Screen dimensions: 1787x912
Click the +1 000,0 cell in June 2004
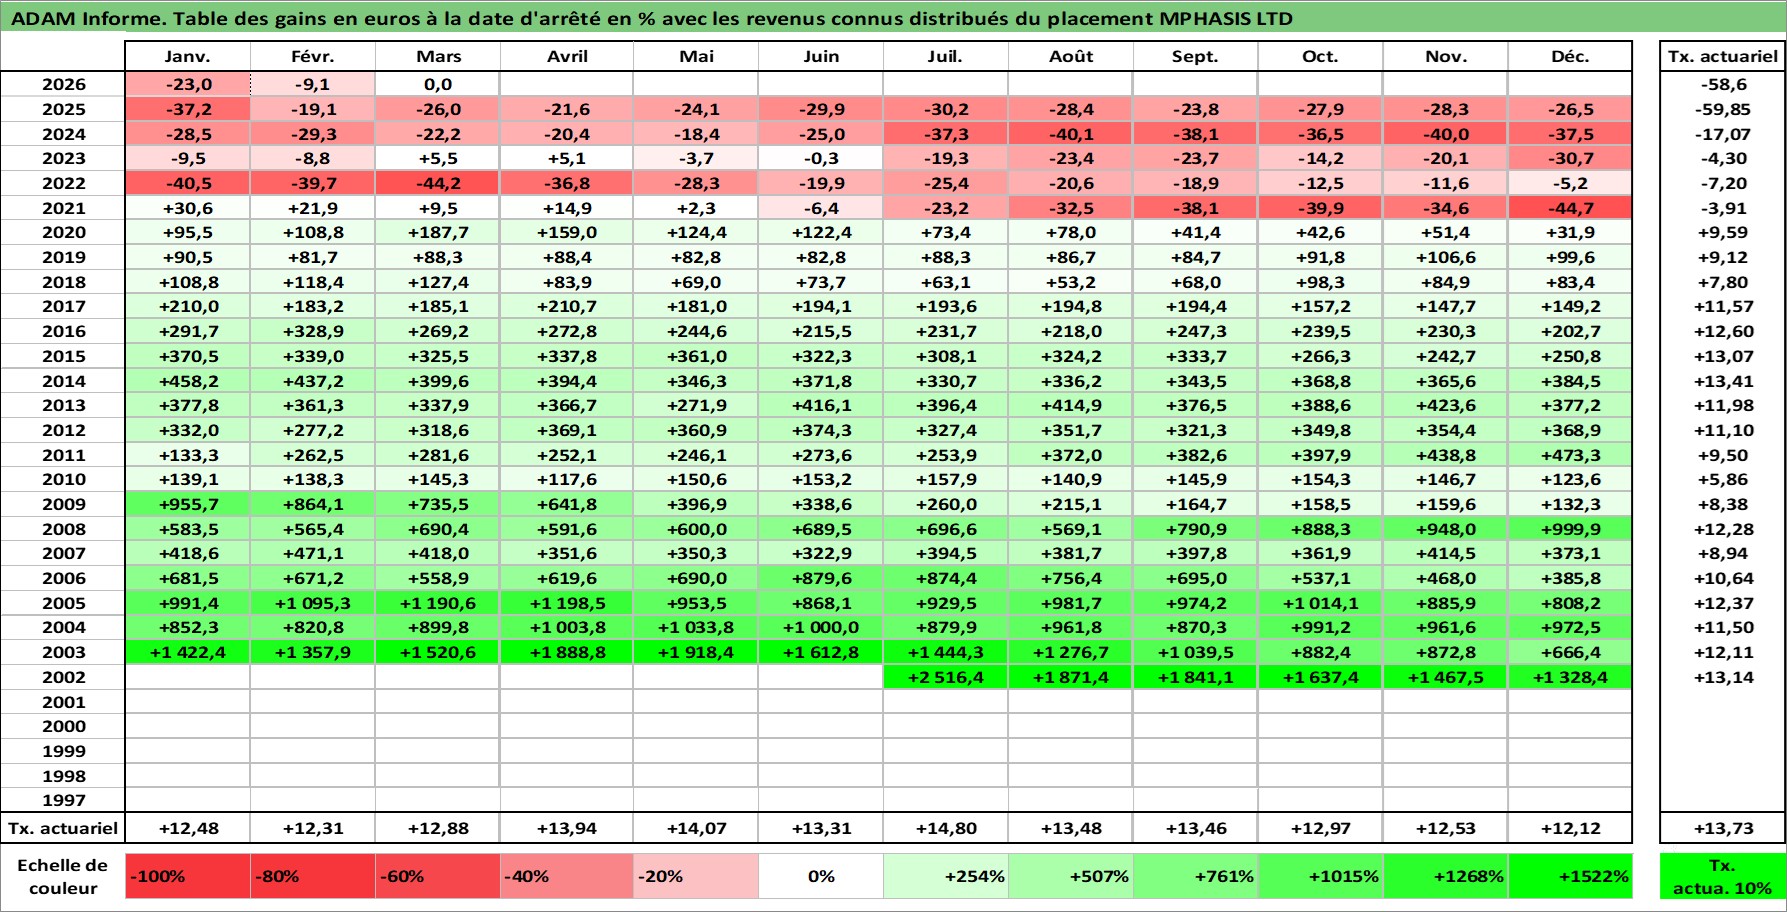(821, 627)
